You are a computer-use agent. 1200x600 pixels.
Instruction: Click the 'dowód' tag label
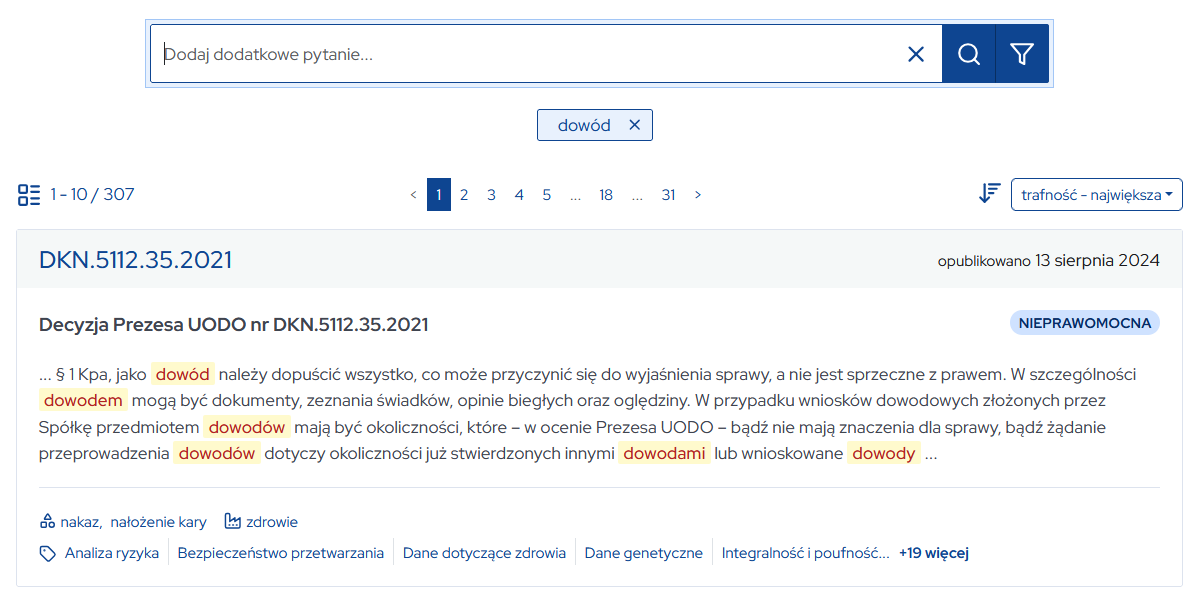click(x=584, y=125)
